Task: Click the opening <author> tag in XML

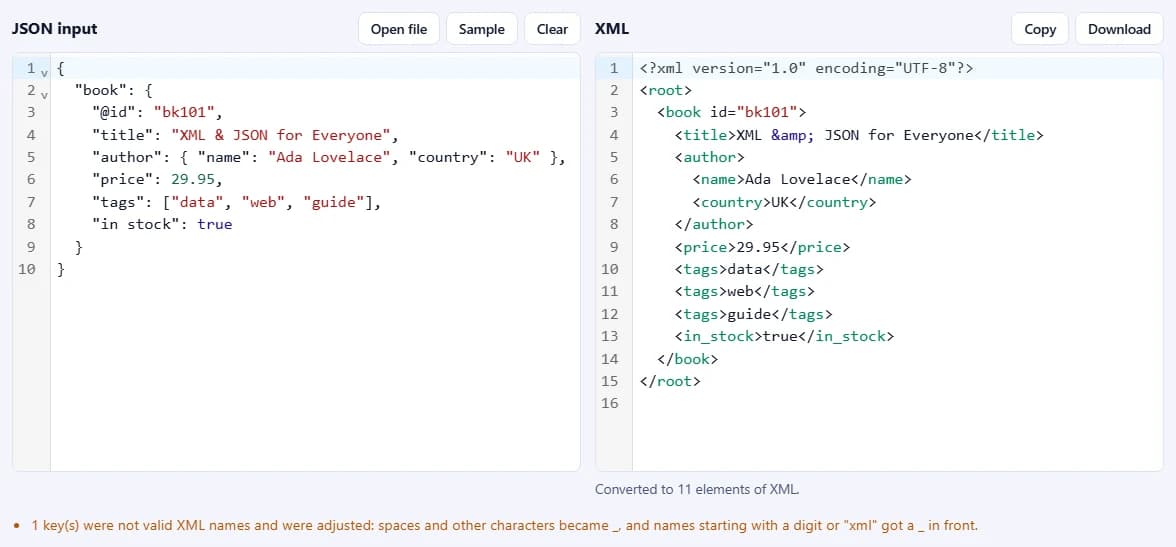Action: (710, 158)
